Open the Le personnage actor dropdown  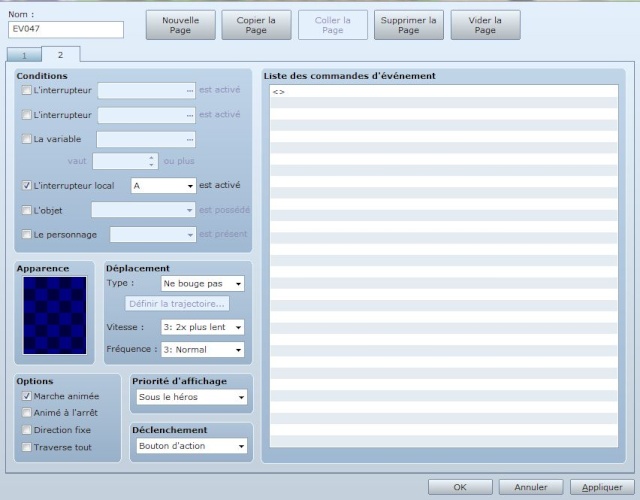(x=153, y=235)
